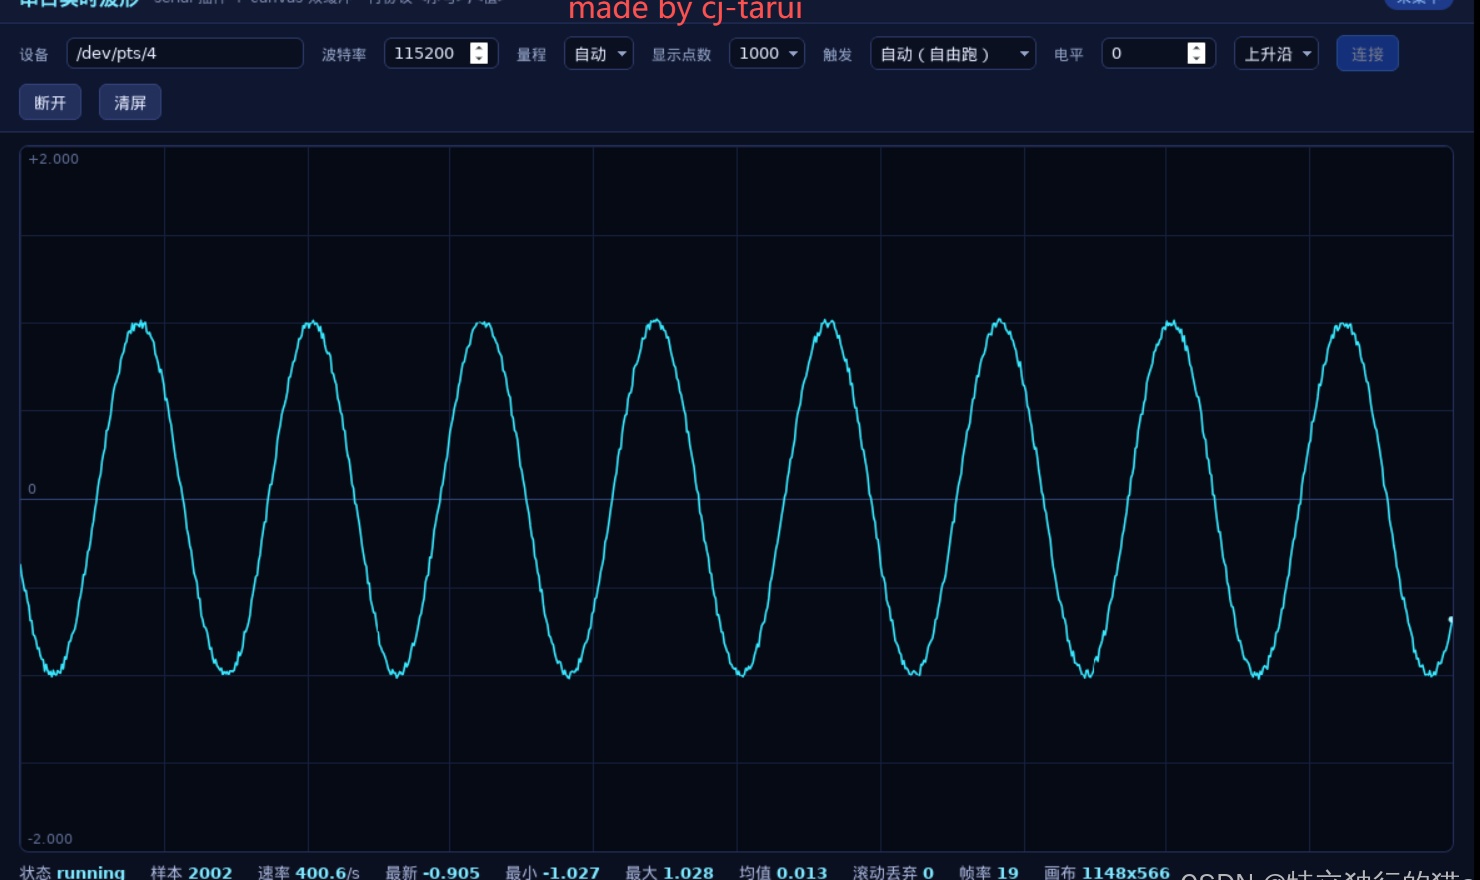Open the 量程 range dropdown

pyautogui.click(x=599, y=53)
